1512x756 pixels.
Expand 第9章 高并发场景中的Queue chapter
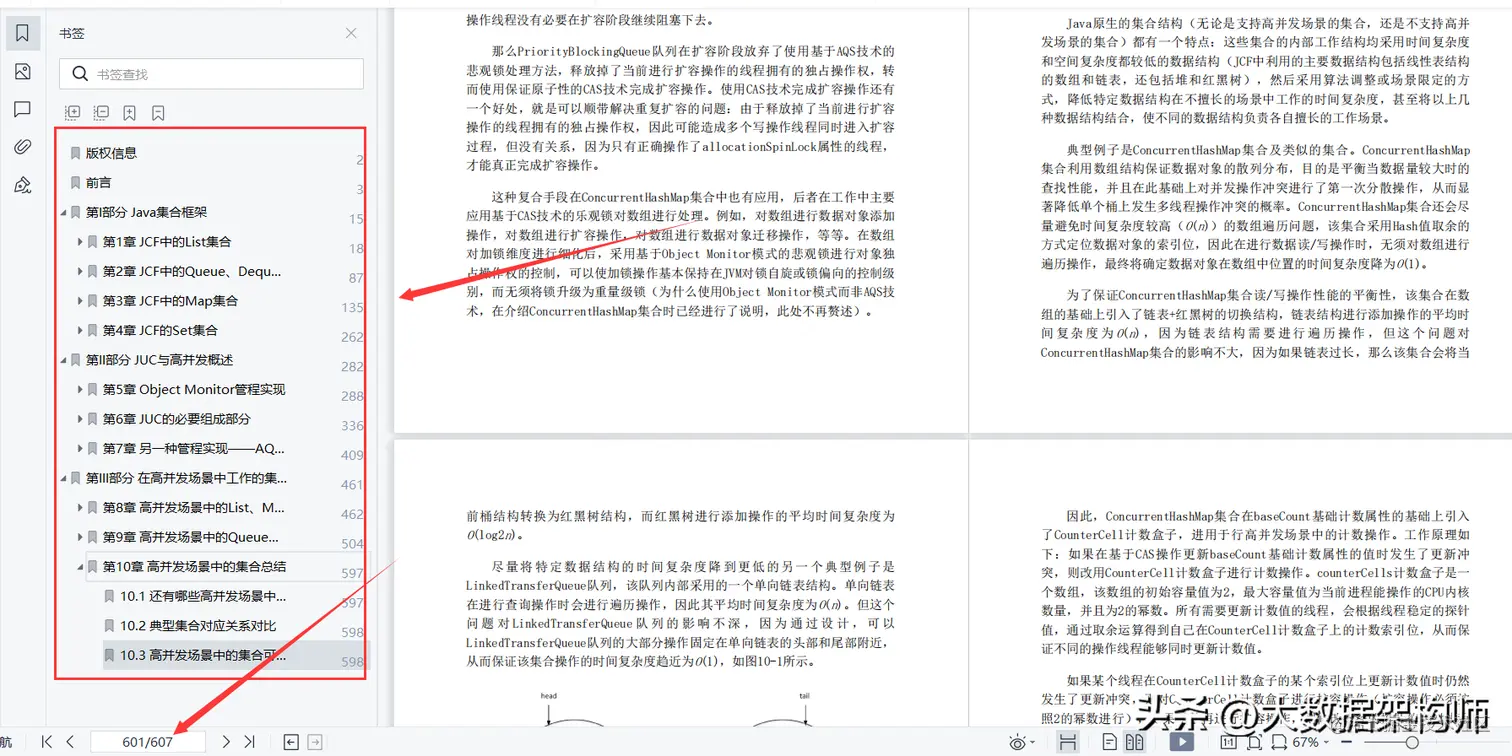pyautogui.click(x=80, y=537)
